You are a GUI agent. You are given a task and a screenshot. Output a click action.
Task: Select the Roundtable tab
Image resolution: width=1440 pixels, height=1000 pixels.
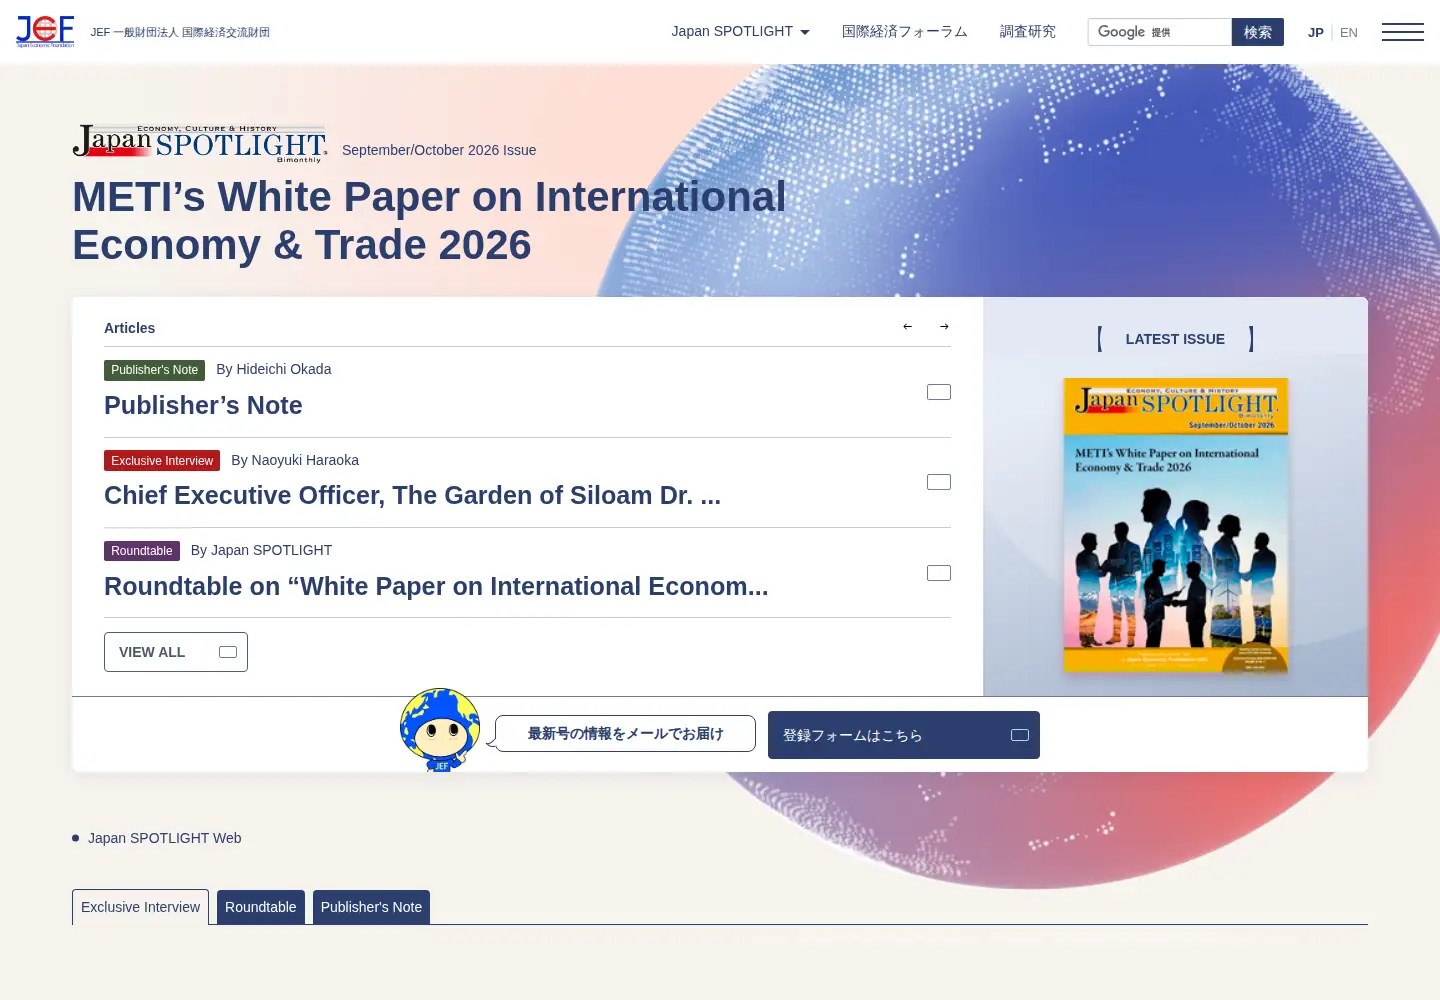pyautogui.click(x=261, y=907)
